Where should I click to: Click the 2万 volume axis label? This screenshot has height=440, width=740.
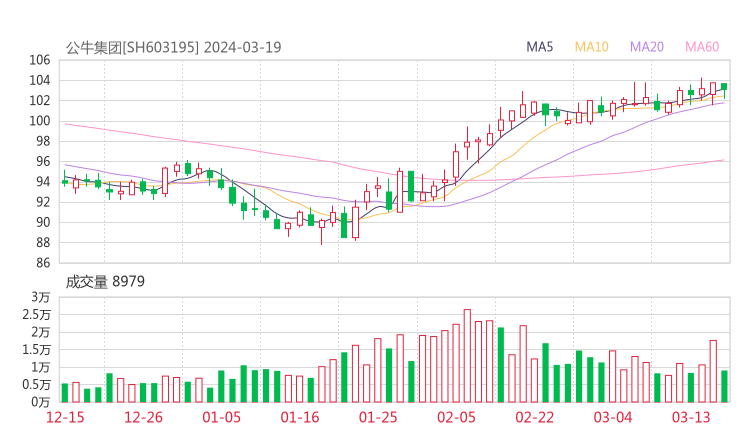[x=41, y=332]
